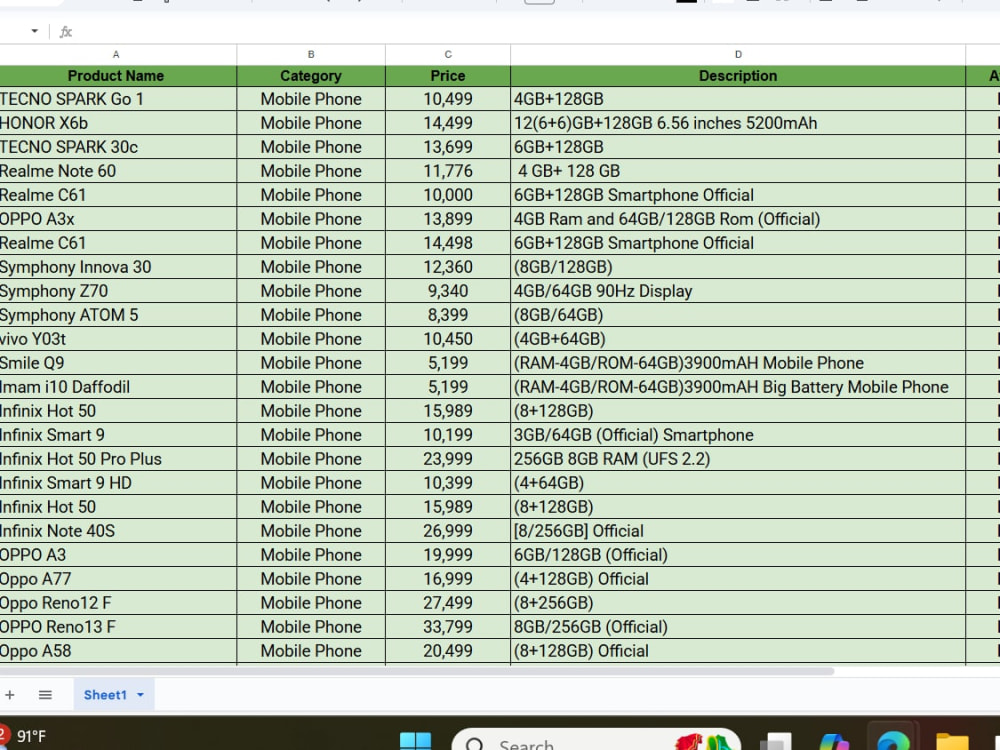Select description '12(6+6)GB+128GB 6.56 inches 5200mAh'
Image resolution: width=1000 pixels, height=750 pixels.
click(738, 123)
